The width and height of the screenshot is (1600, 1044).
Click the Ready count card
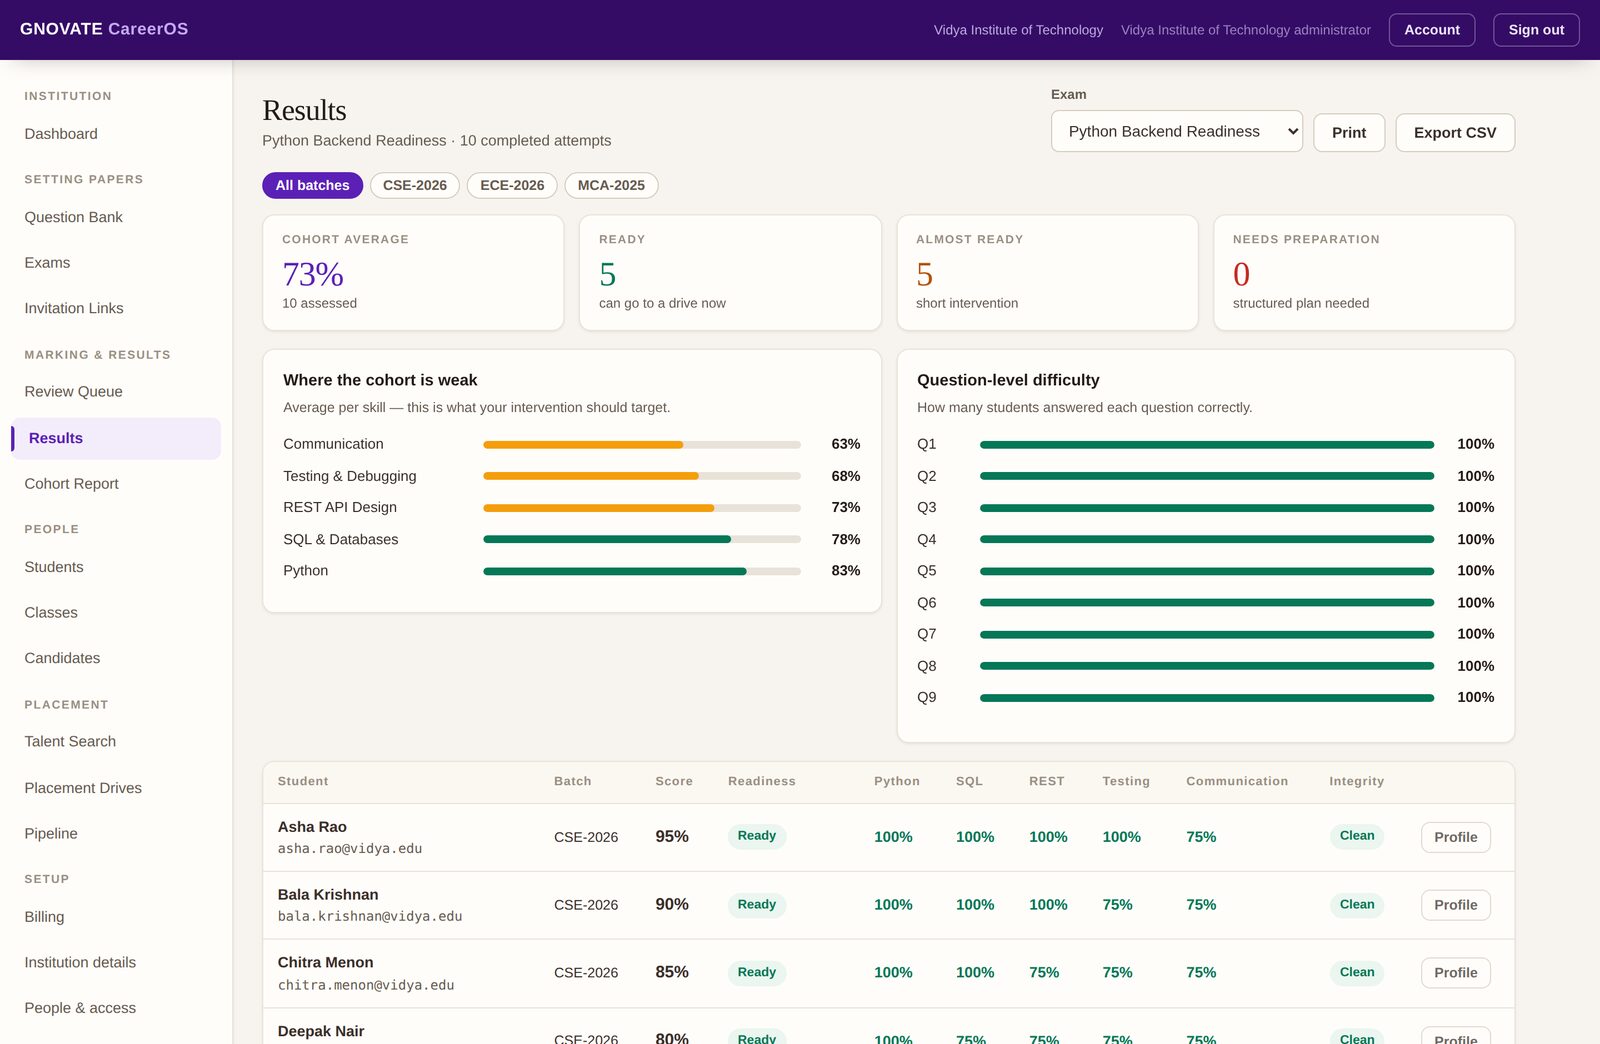[x=730, y=272]
